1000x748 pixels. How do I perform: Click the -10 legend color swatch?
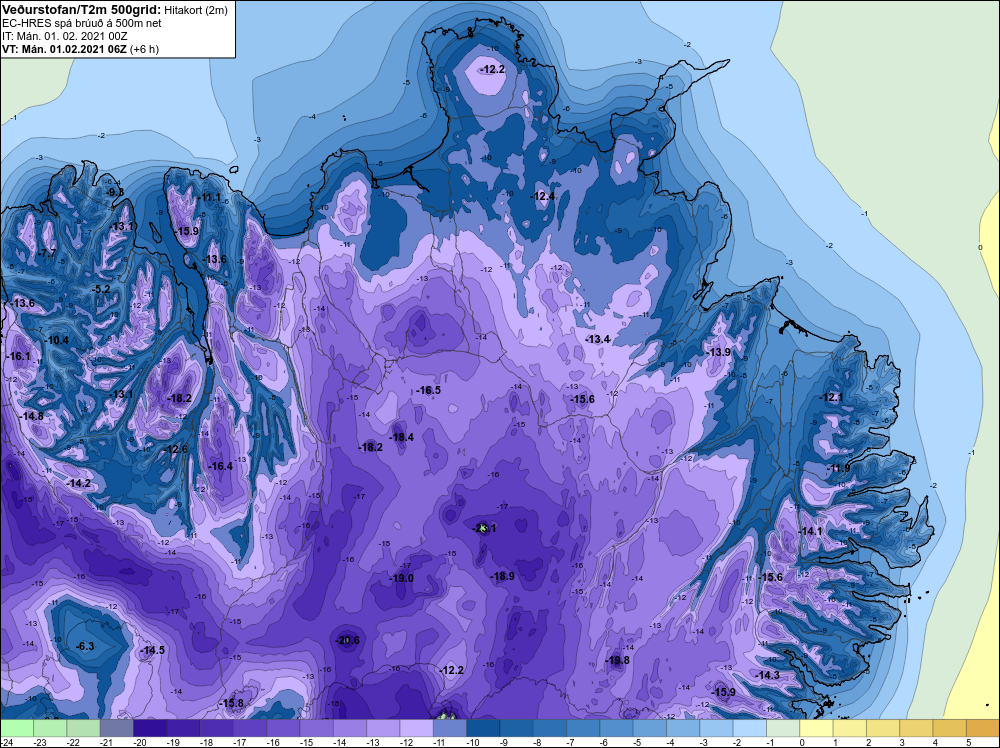(x=483, y=728)
